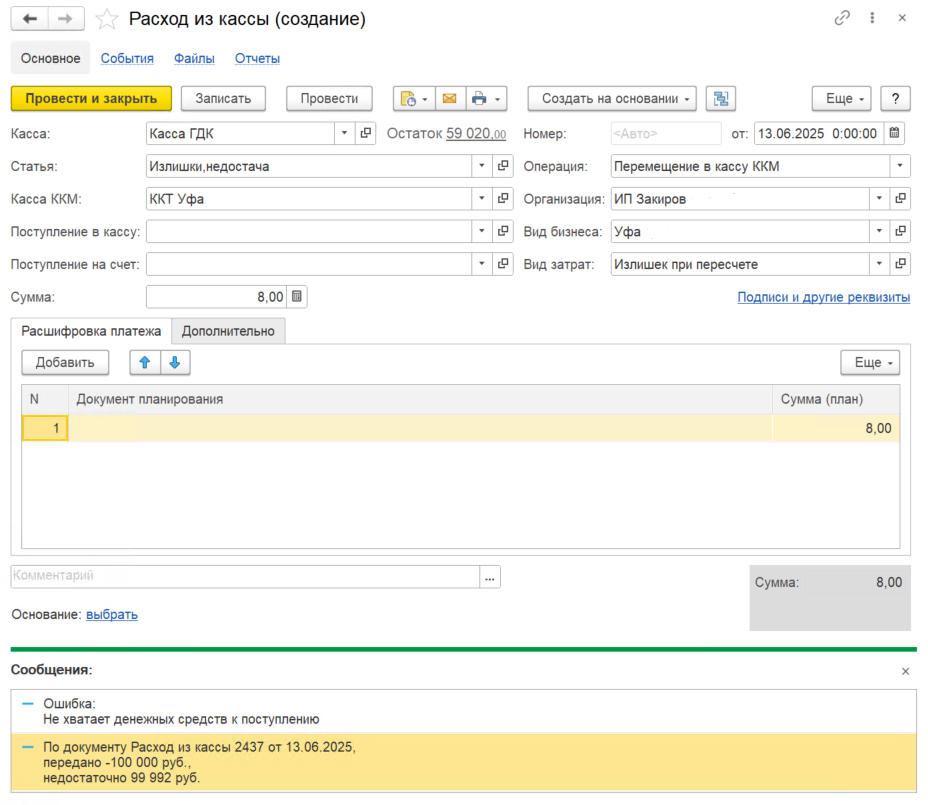Expand the Поступление на счет dropdown
This screenshot has height=805, width=928.
[x=482, y=264]
